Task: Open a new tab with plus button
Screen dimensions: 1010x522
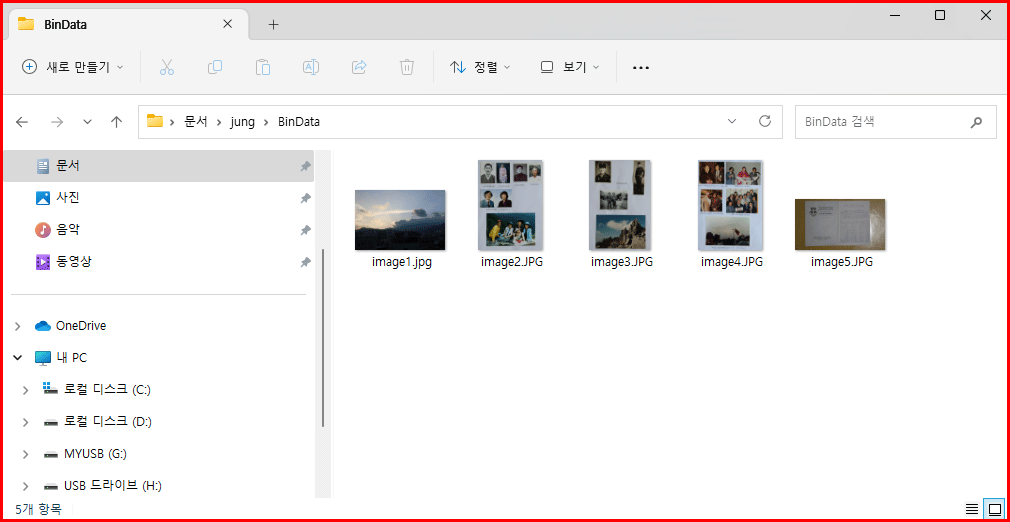Action: coord(274,24)
